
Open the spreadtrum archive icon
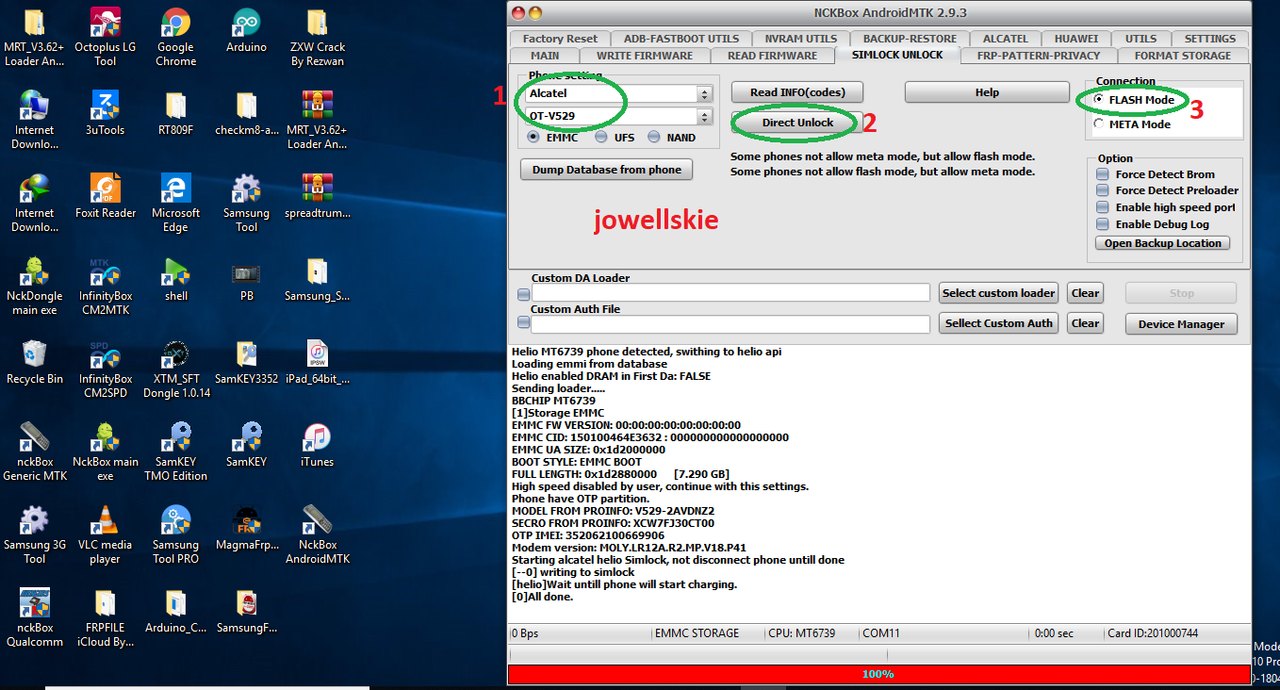tap(317, 196)
